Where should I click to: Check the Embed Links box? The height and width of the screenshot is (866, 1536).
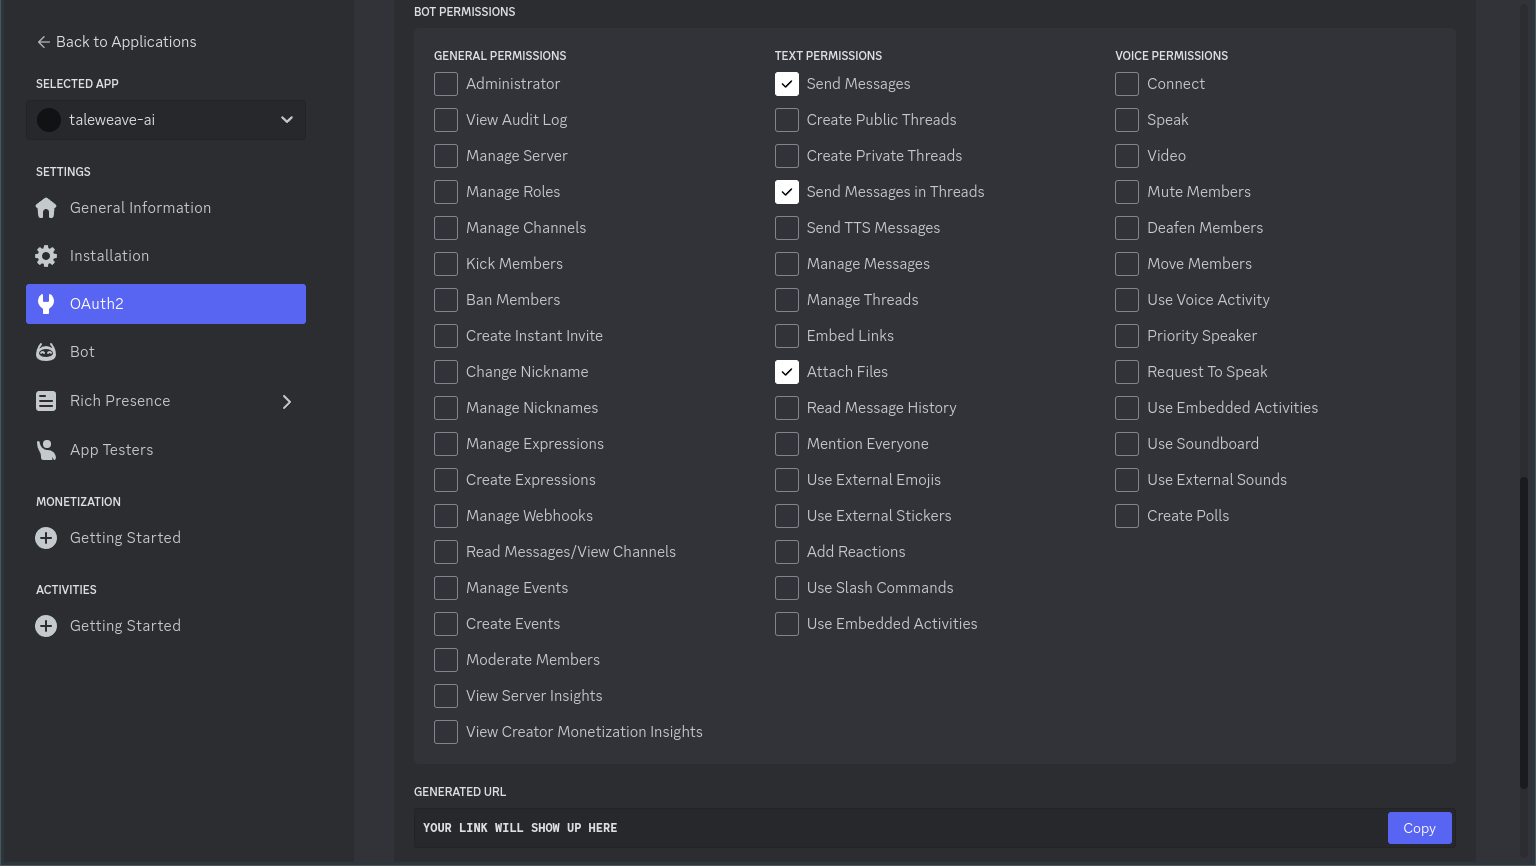787,336
